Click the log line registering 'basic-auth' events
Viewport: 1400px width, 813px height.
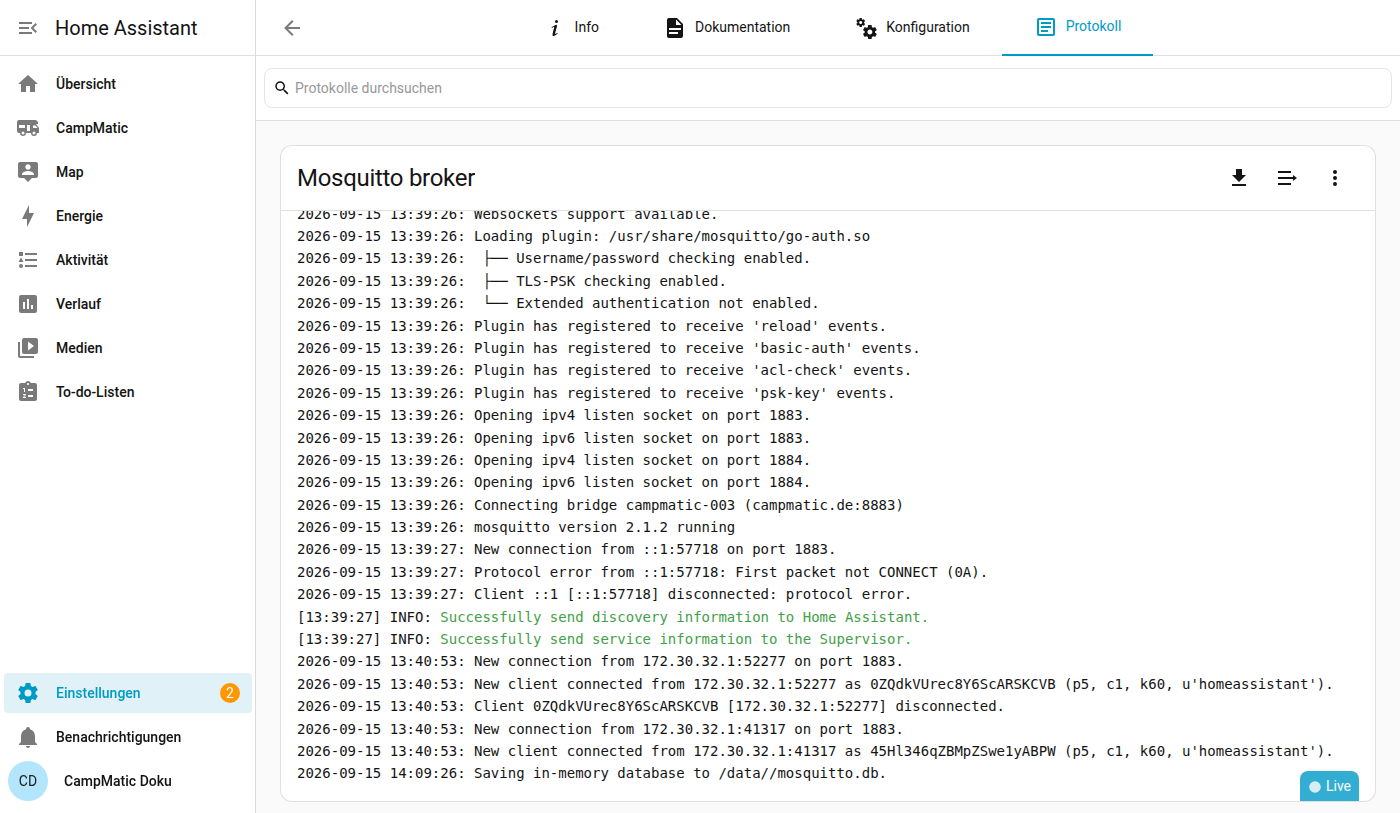(x=608, y=348)
